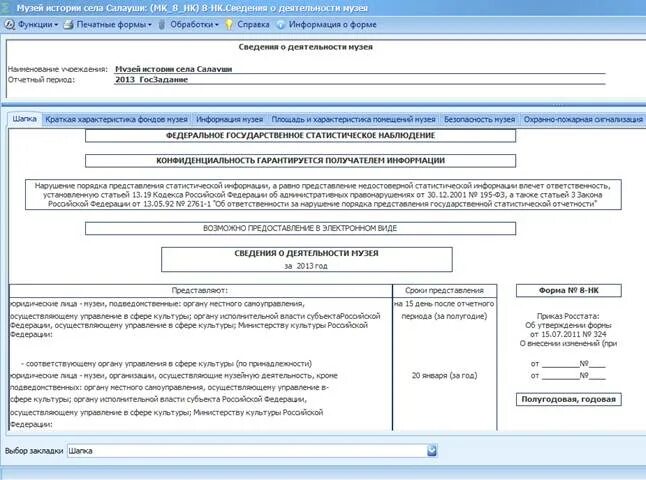Click the Наименование учреждения field value

click(x=360, y=69)
